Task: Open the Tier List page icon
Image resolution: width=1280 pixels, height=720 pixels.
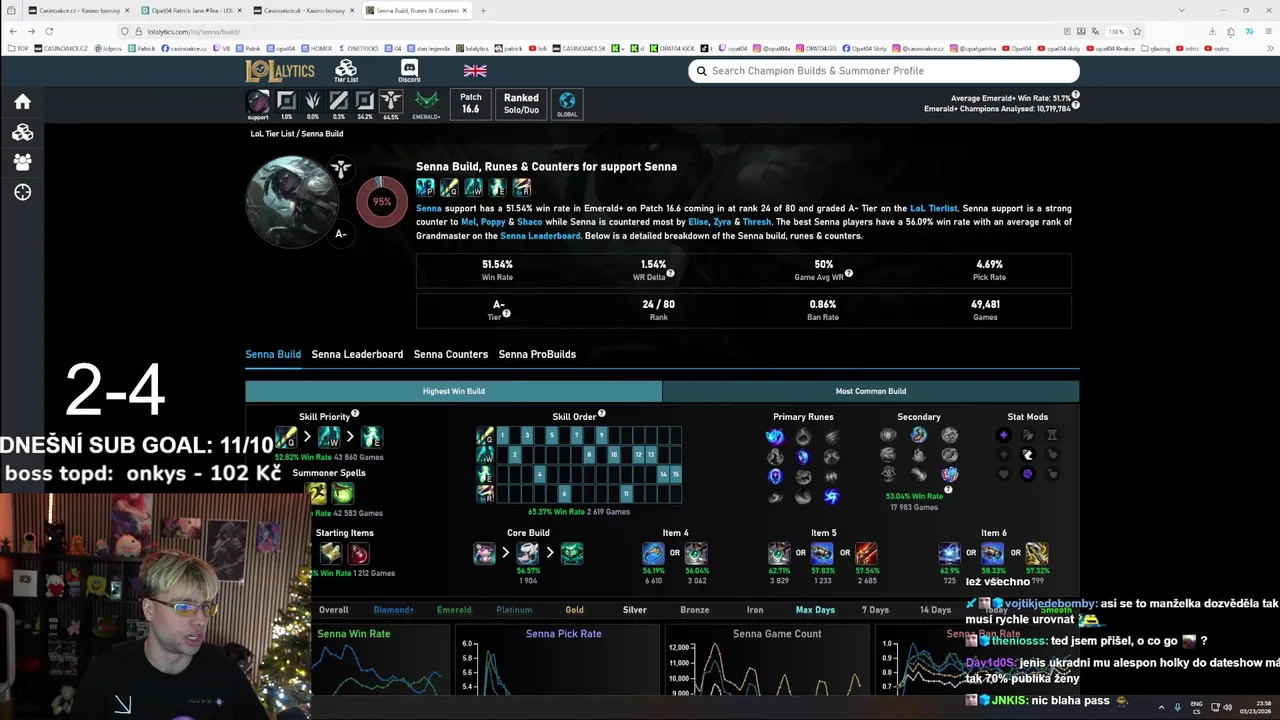Action: (346, 71)
